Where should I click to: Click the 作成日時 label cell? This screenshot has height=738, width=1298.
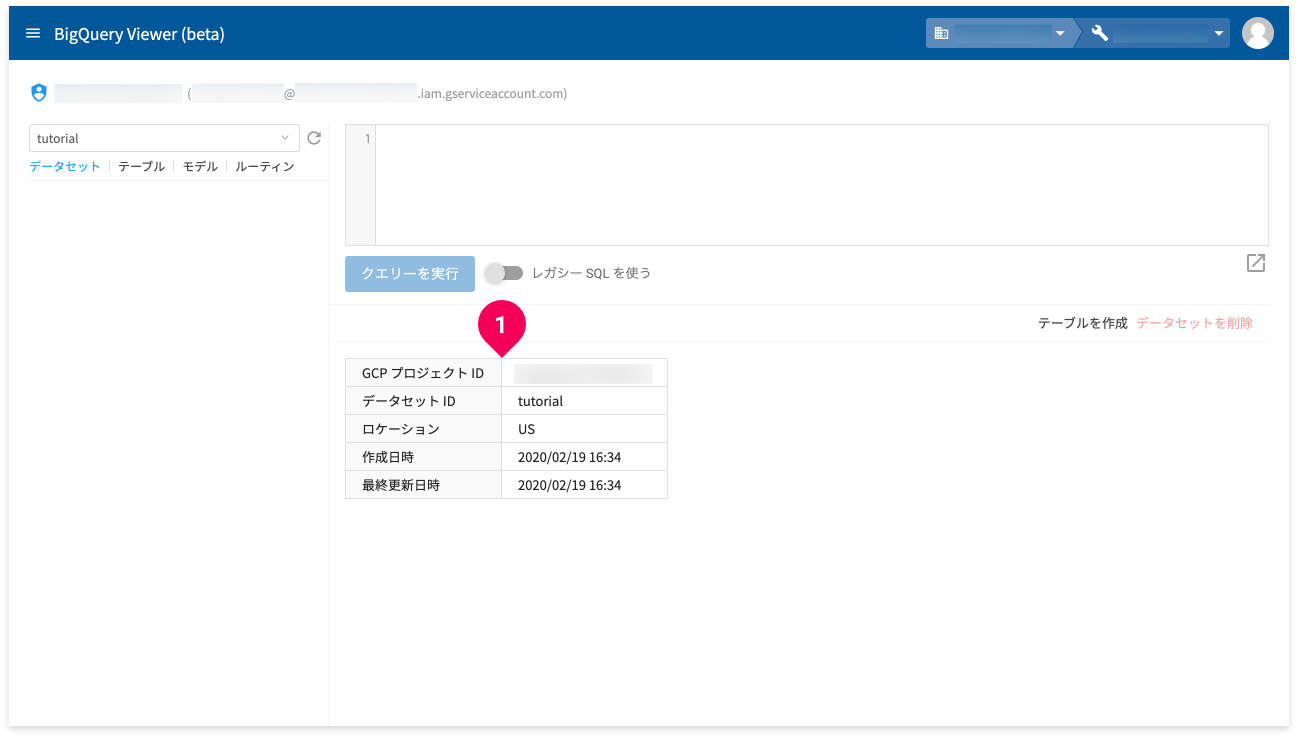tap(423, 457)
